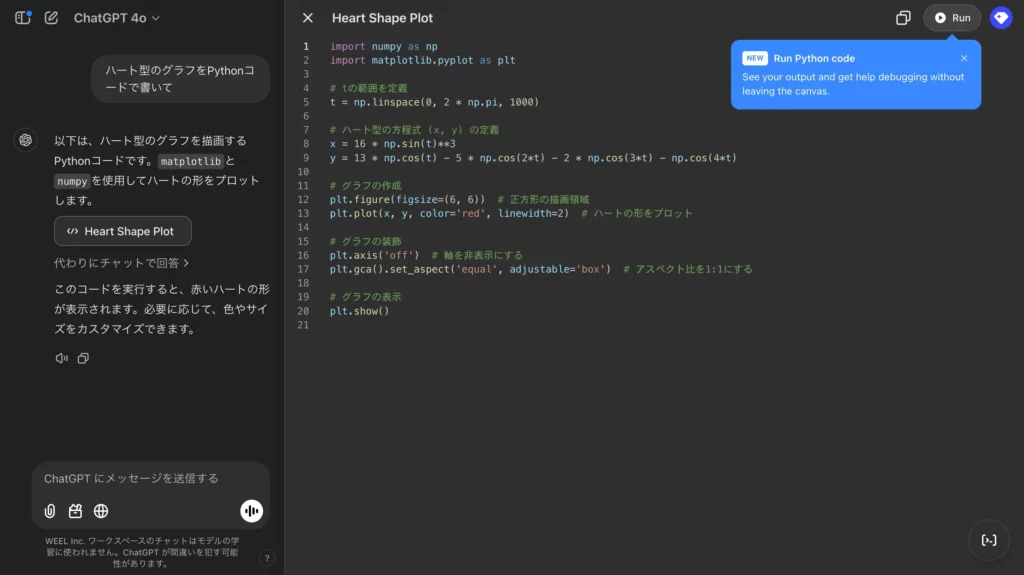The height and width of the screenshot is (575, 1024).
Task: Open the ChatGPT 4o model dropdown
Action: 116,18
